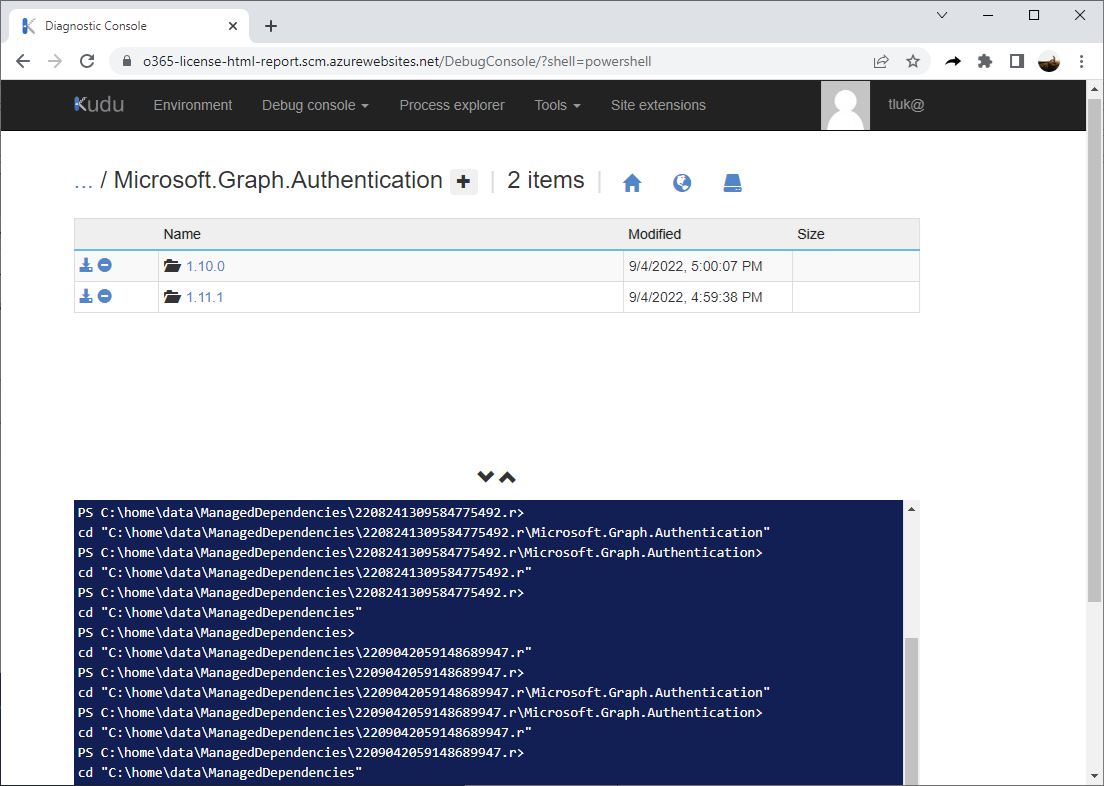Reload the page
Screen dimensions: 1104x786
click(x=87, y=61)
